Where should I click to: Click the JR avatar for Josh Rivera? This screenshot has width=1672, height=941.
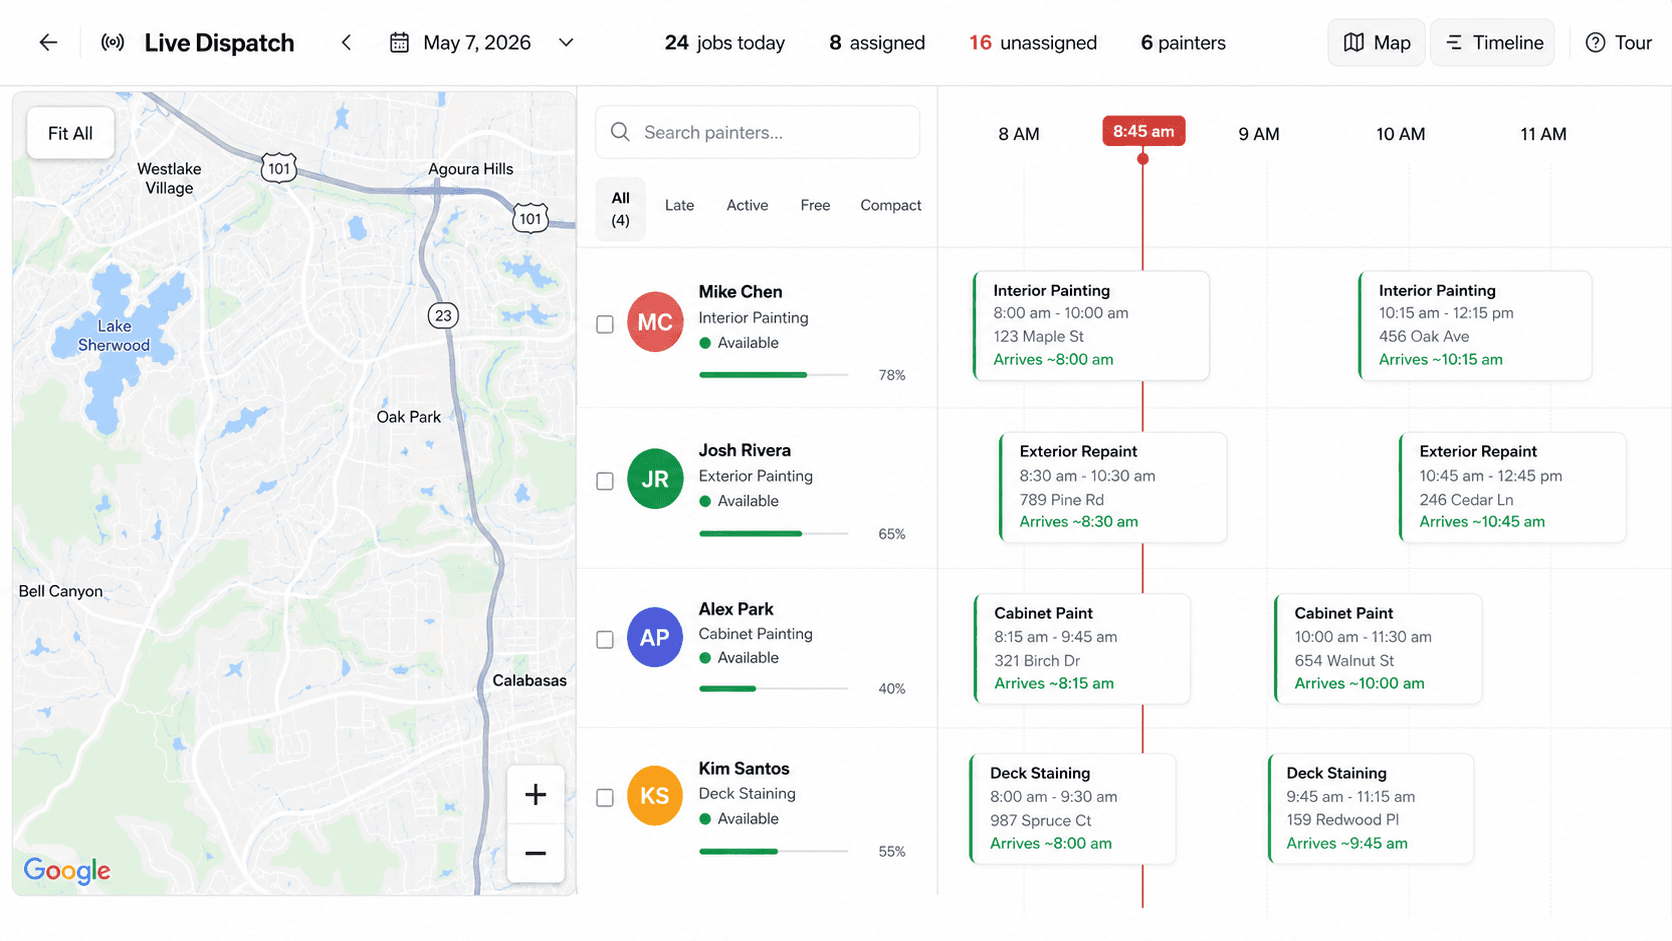(x=655, y=479)
